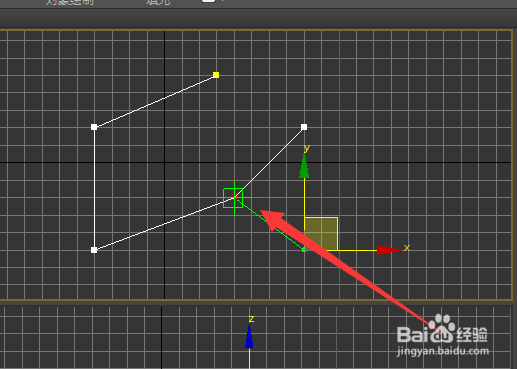Select the upper-right white spline vertex

pos(304,127)
